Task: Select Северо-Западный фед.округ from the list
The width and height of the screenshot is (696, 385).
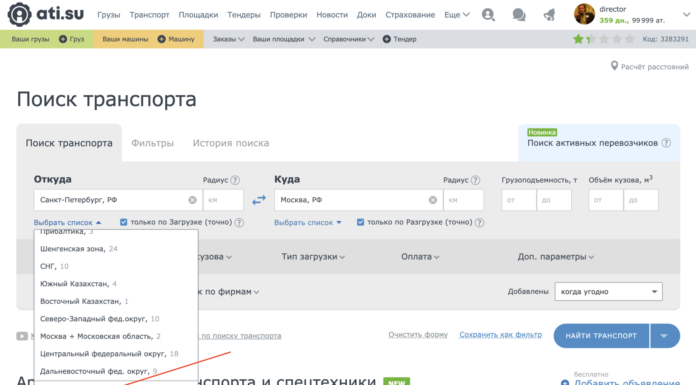Action: (116, 319)
